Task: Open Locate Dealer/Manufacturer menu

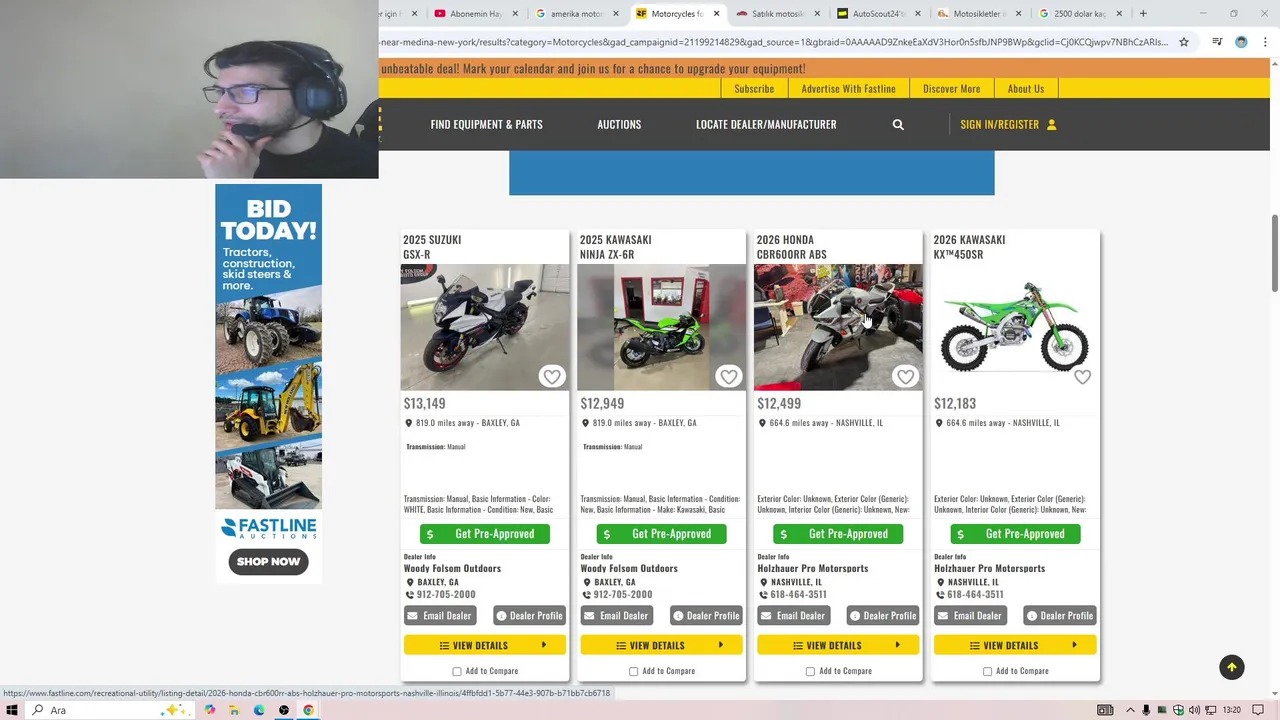Action: (x=766, y=124)
